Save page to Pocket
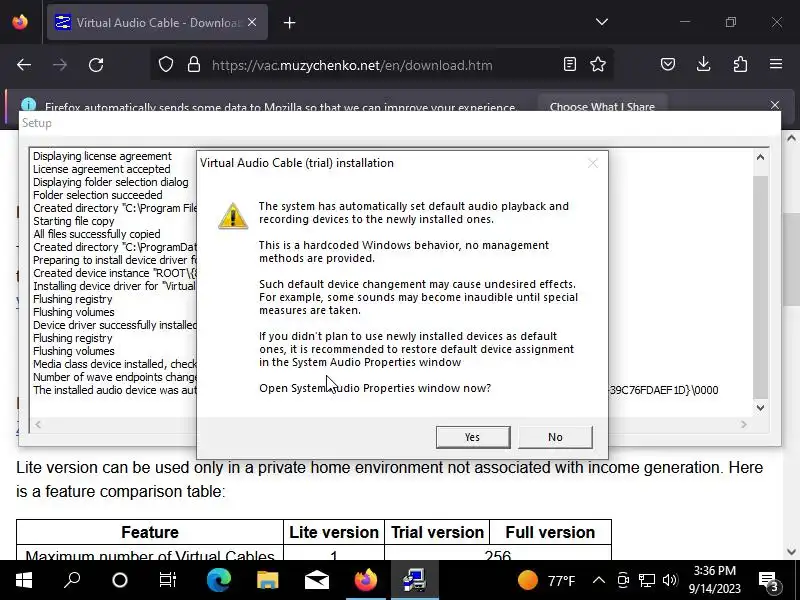800x600 pixels. [668, 64]
